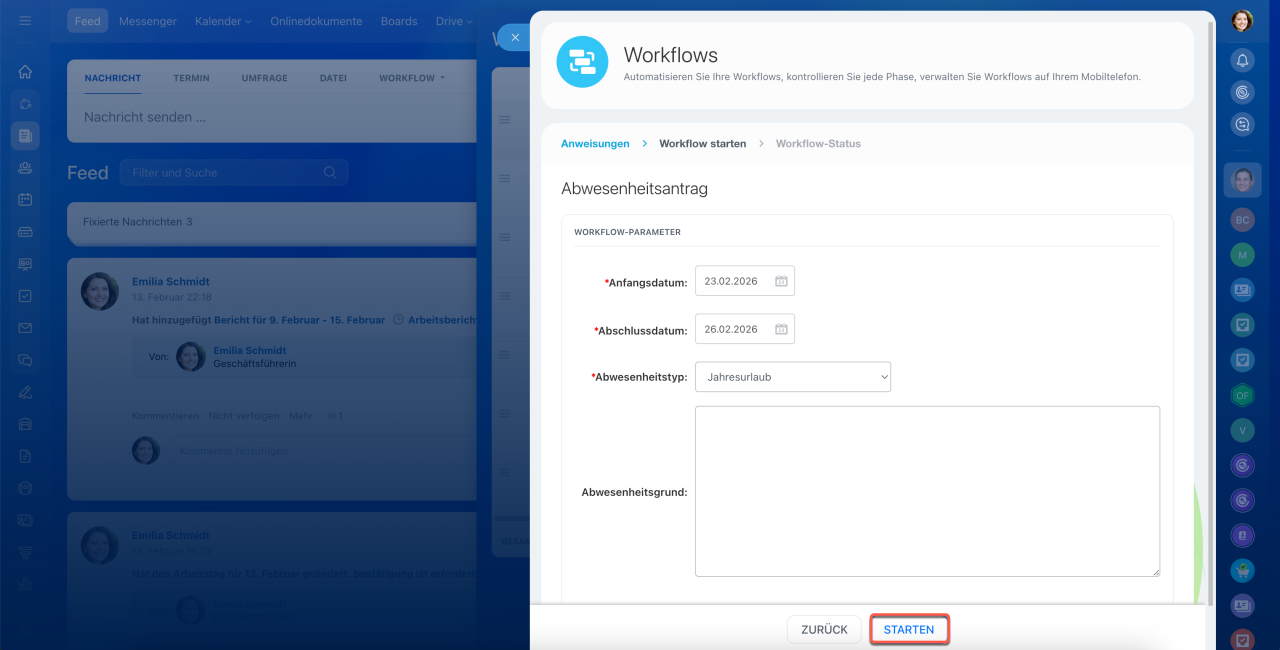Screen dimensions: 1280x650
Task: Open calendar picker for Abschlussdatum
Action: tap(782, 329)
